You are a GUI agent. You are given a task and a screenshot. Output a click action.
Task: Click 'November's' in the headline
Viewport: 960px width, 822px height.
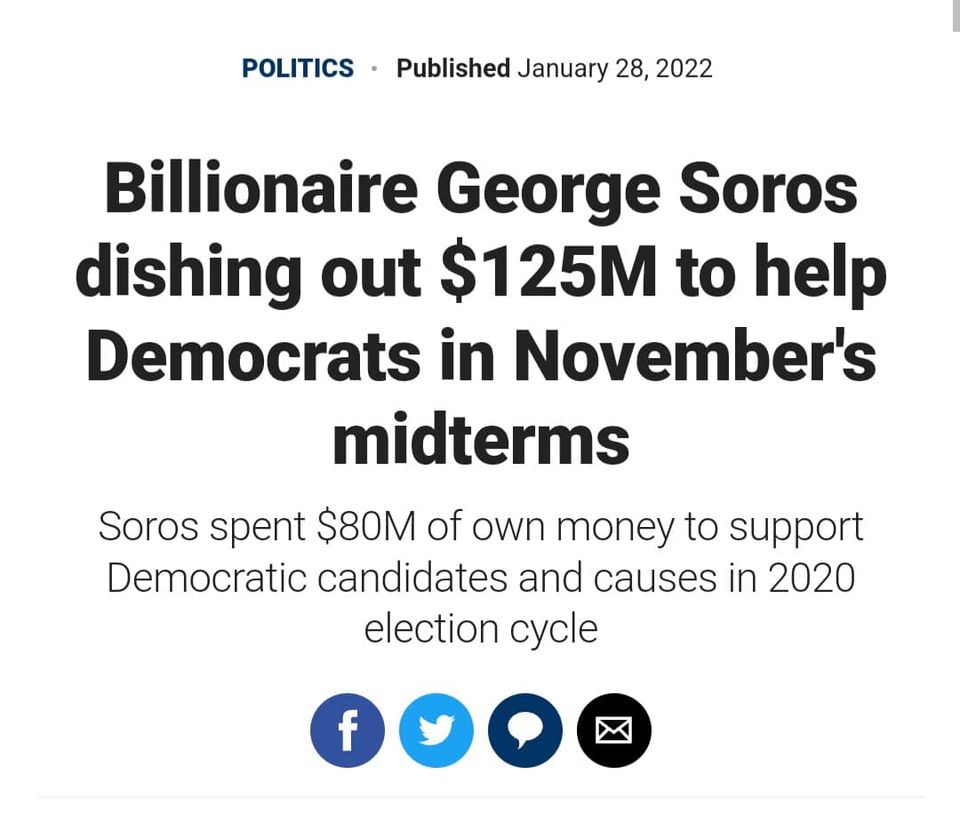point(703,356)
